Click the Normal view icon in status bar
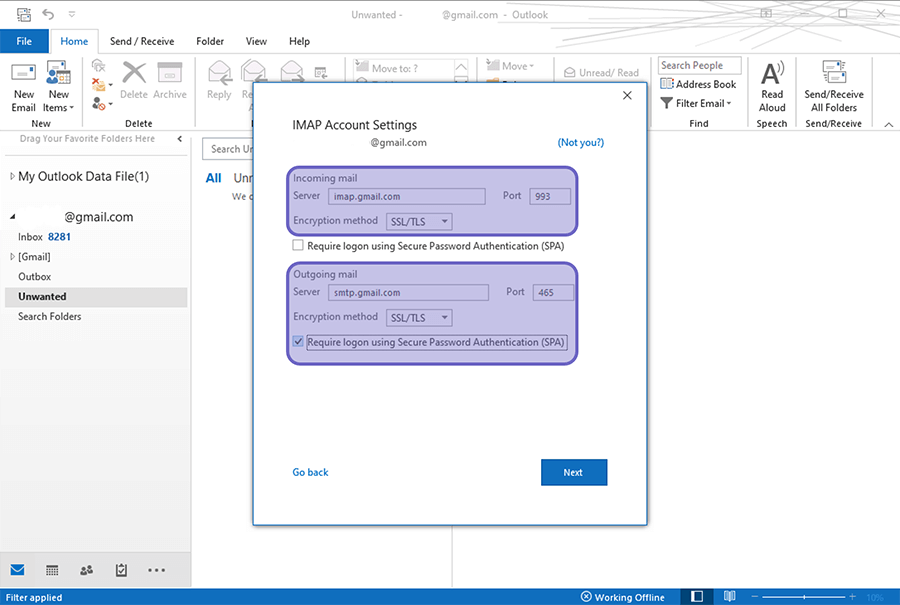 click(x=697, y=597)
